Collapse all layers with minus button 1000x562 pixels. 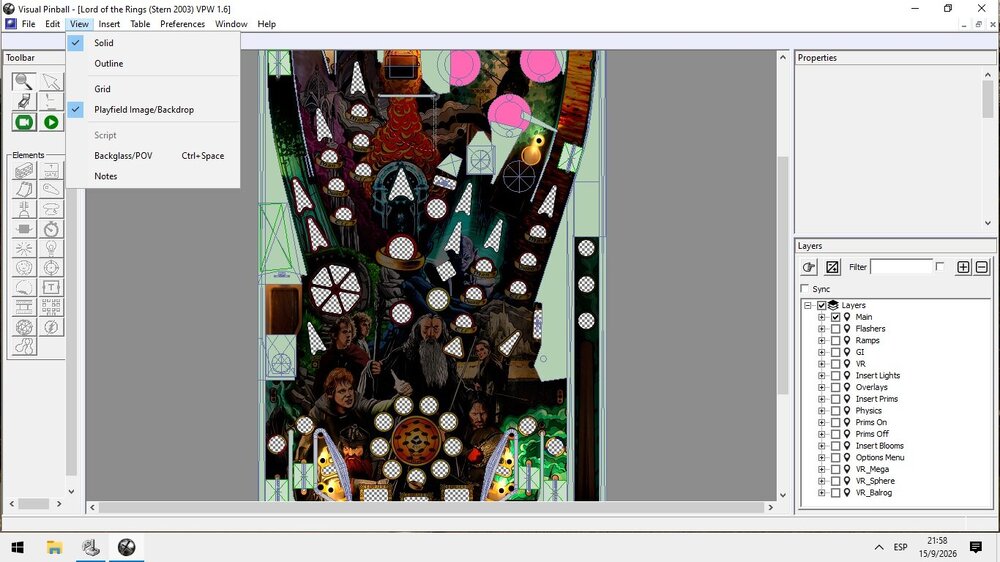point(982,267)
